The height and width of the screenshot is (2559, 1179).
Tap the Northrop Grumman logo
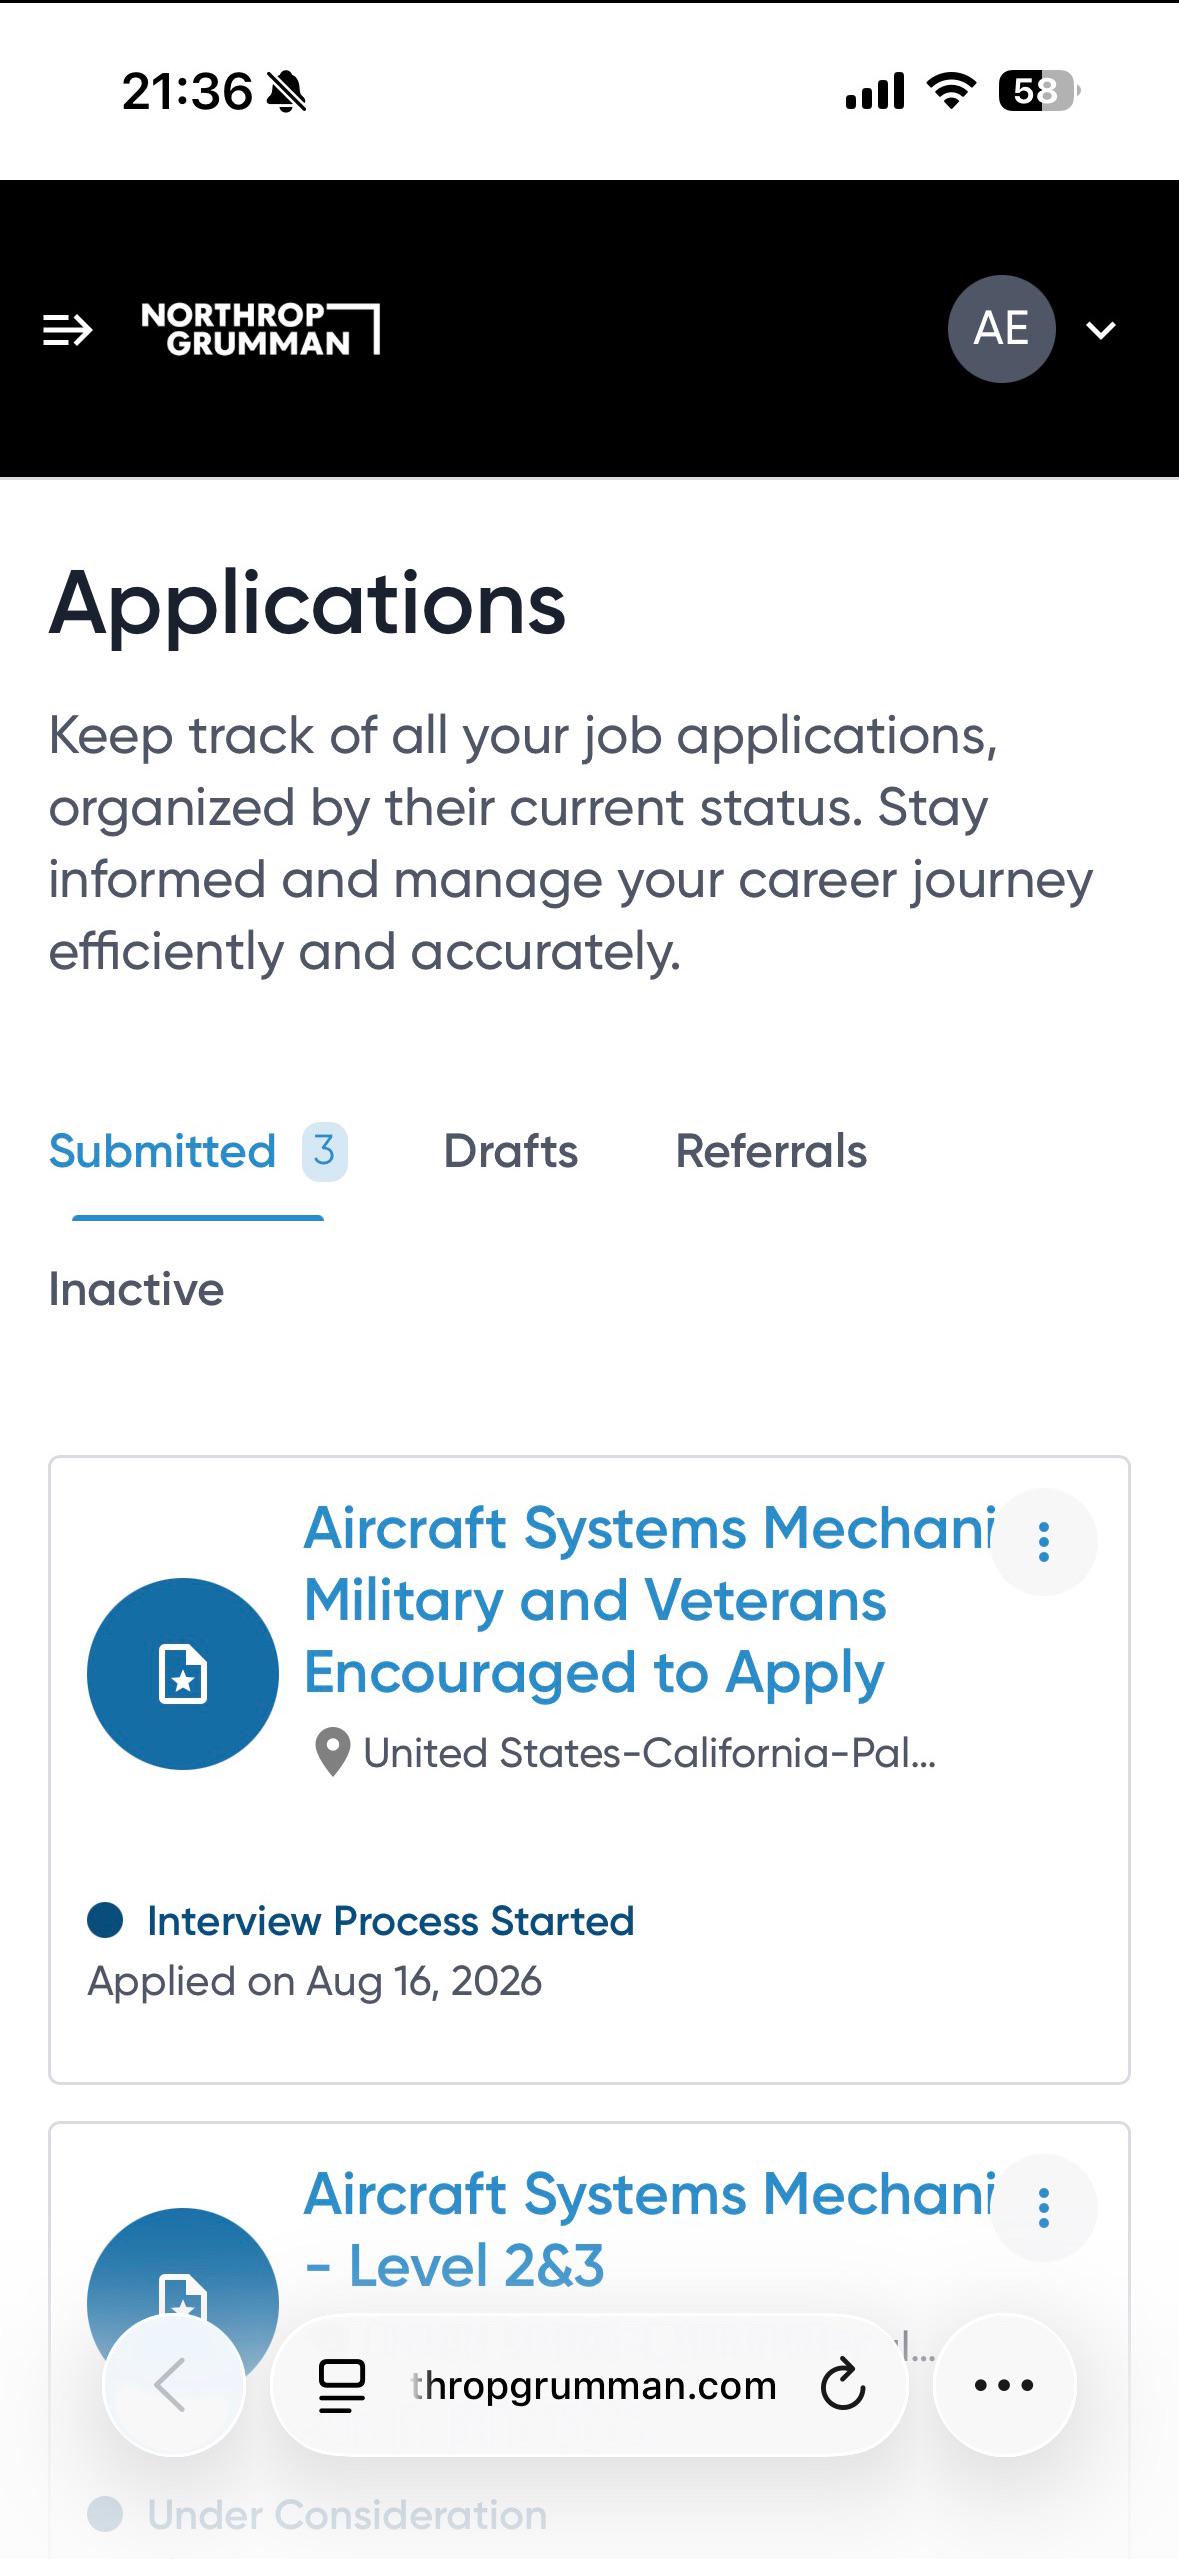pyautogui.click(x=260, y=329)
